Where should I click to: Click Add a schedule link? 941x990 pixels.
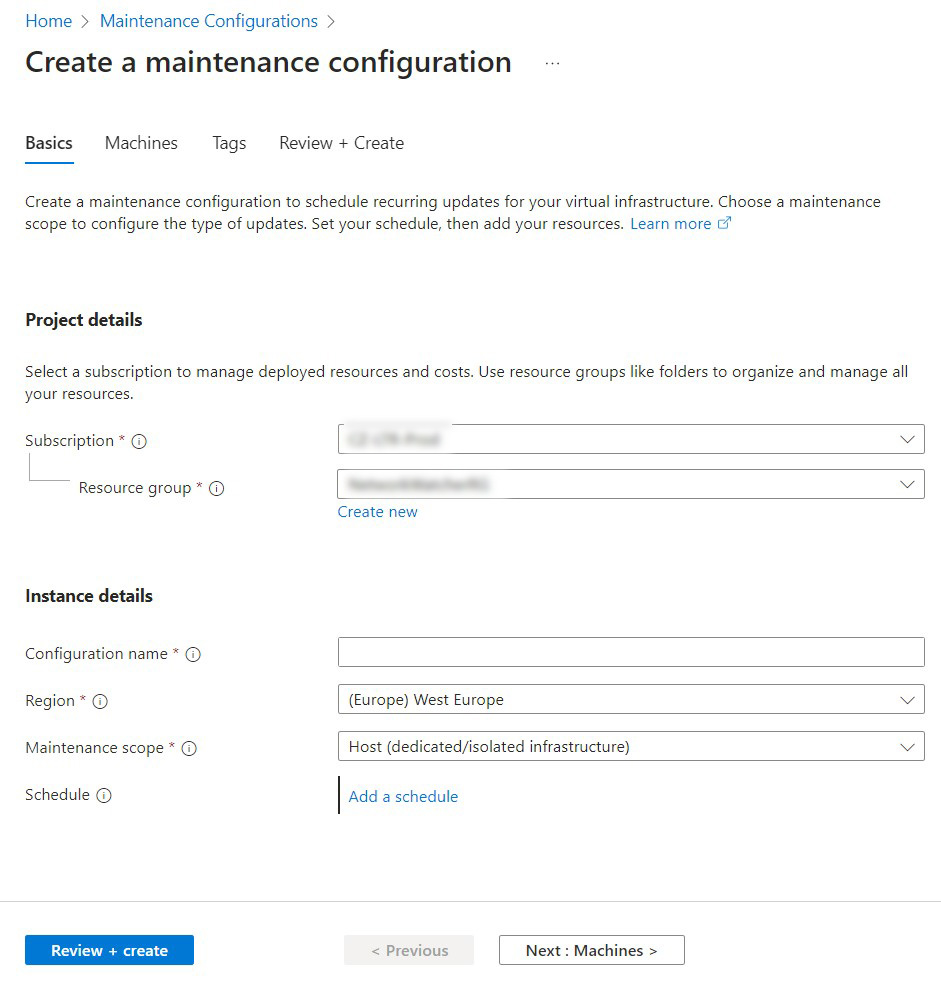click(x=404, y=797)
